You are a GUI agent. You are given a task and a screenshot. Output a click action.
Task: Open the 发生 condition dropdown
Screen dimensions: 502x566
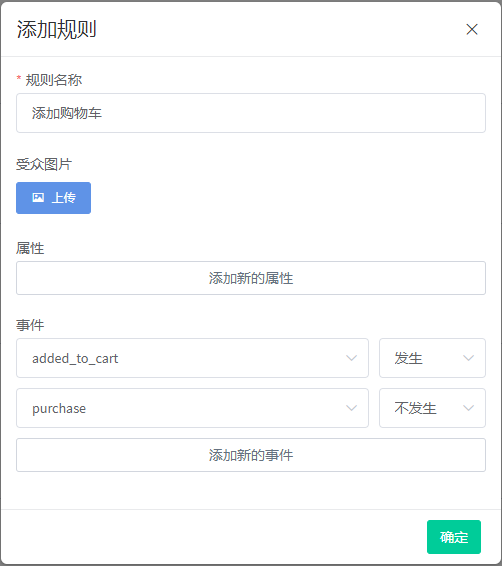(432, 358)
